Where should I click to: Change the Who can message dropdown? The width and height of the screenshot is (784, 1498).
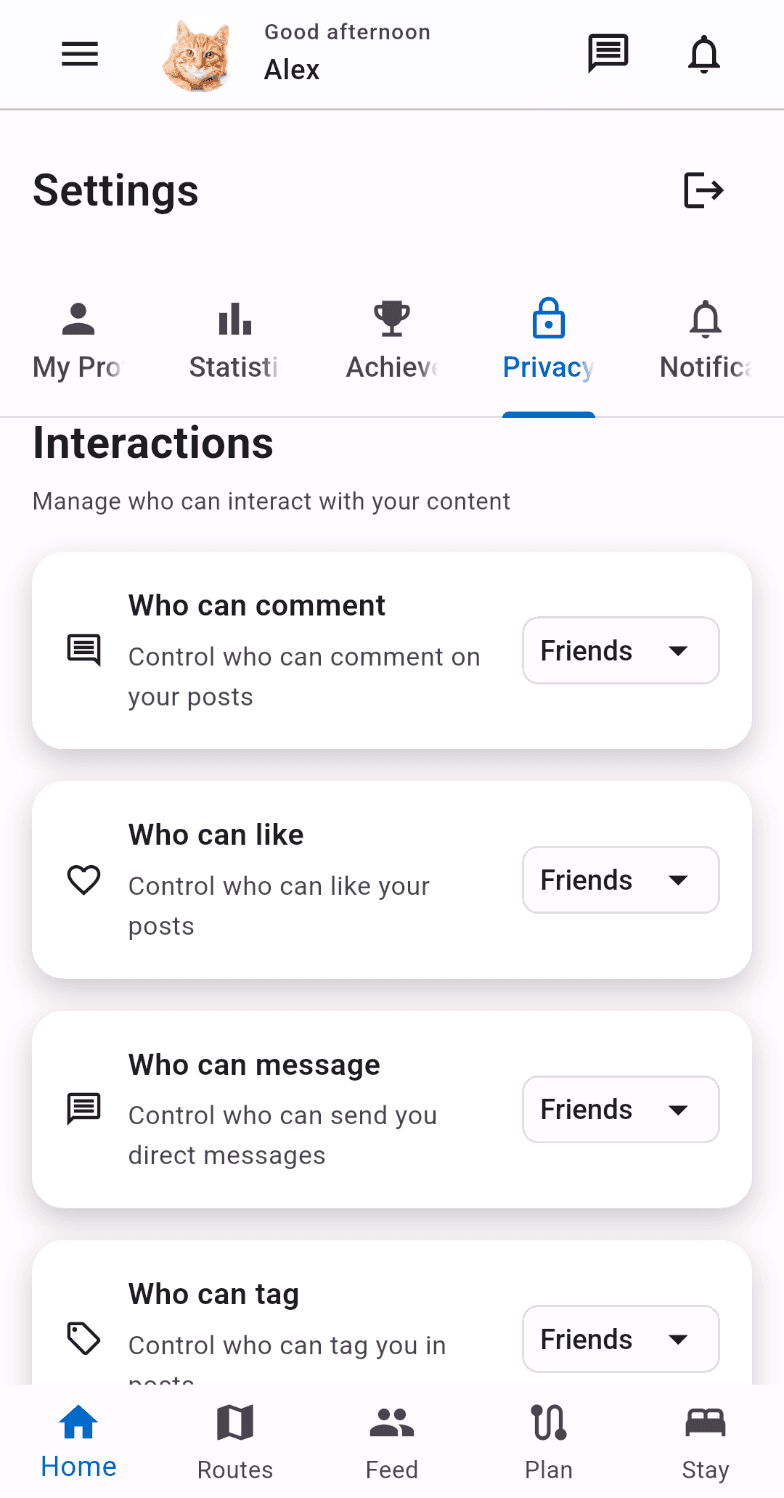620,1109
